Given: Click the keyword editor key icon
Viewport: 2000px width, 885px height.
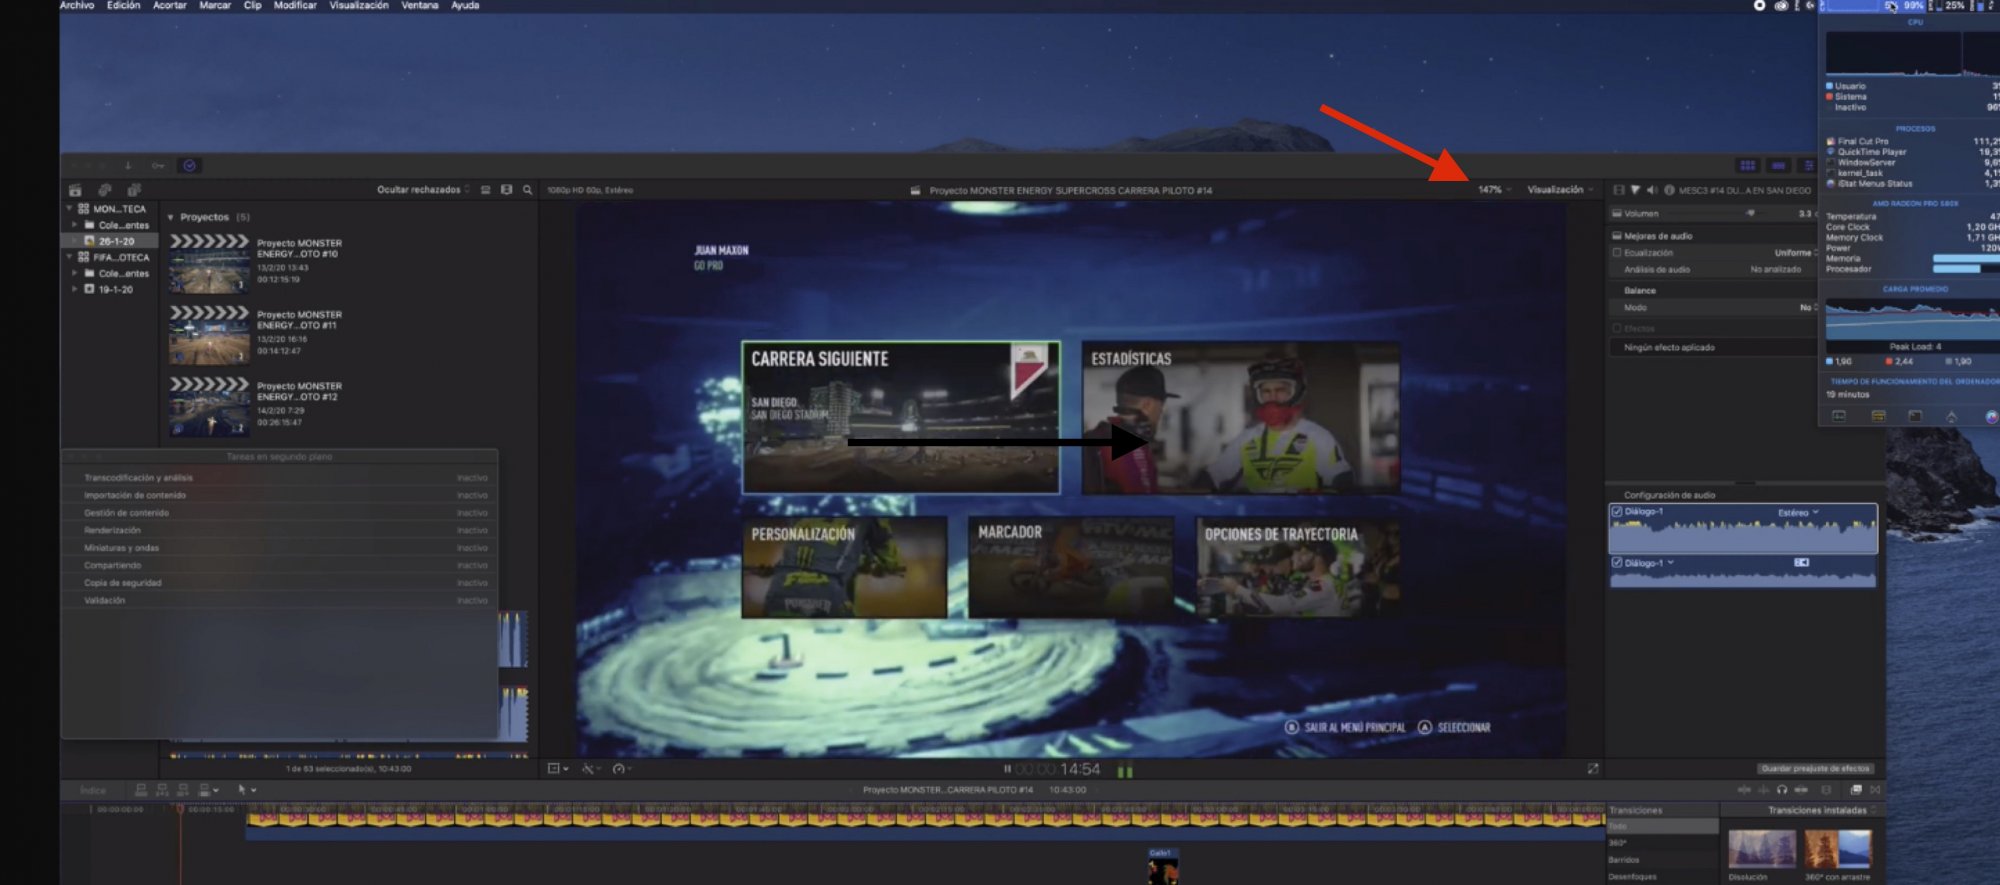Looking at the screenshot, I should [x=158, y=165].
